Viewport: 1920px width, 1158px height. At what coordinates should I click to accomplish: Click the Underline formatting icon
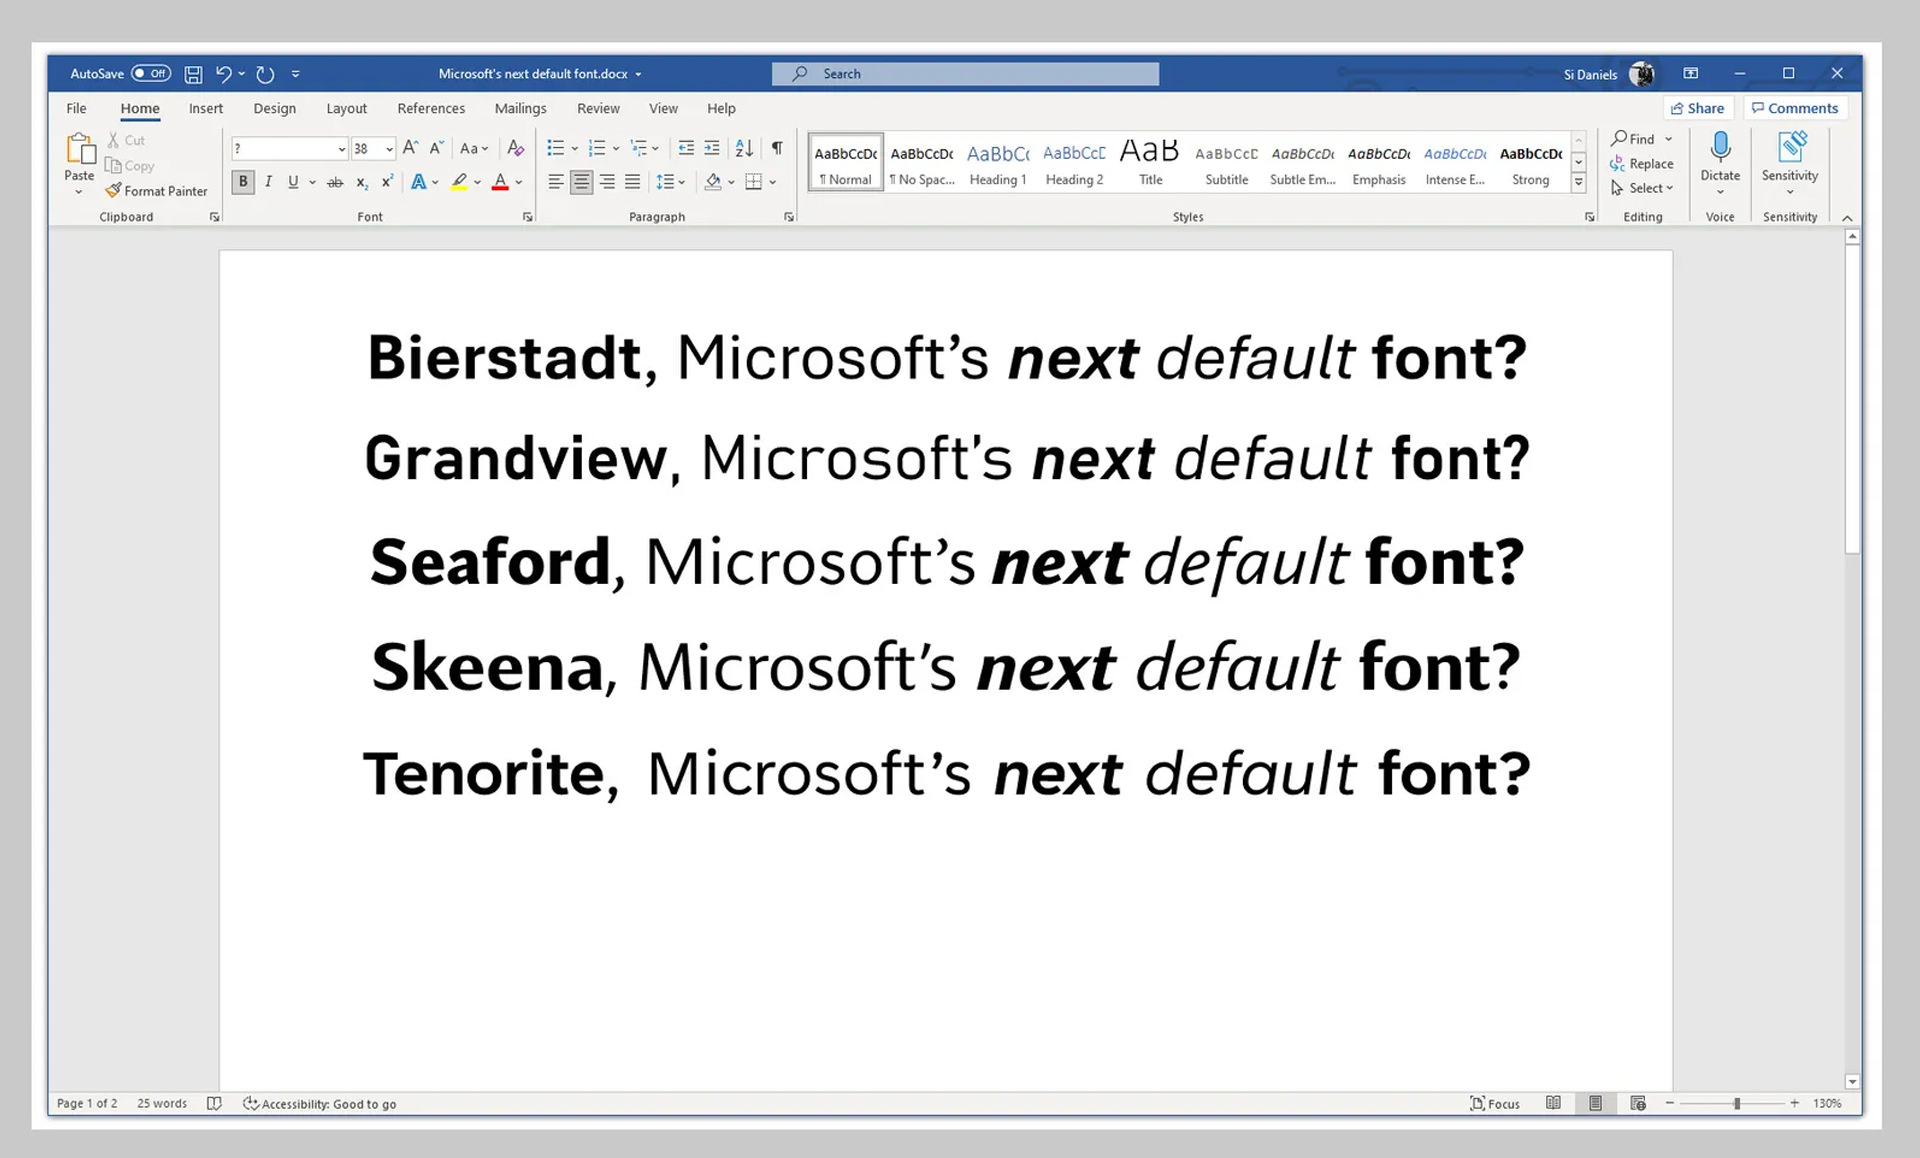click(x=293, y=182)
